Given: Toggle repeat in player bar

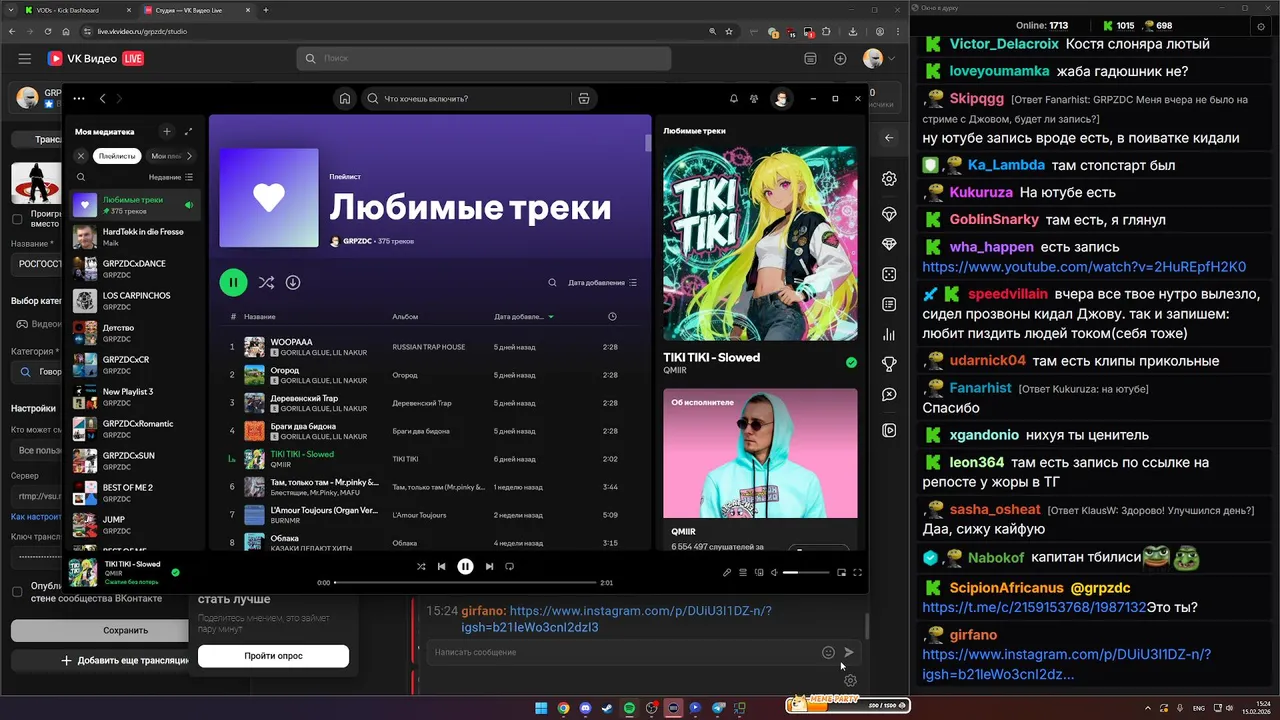Looking at the screenshot, I should [x=509, y=567].
